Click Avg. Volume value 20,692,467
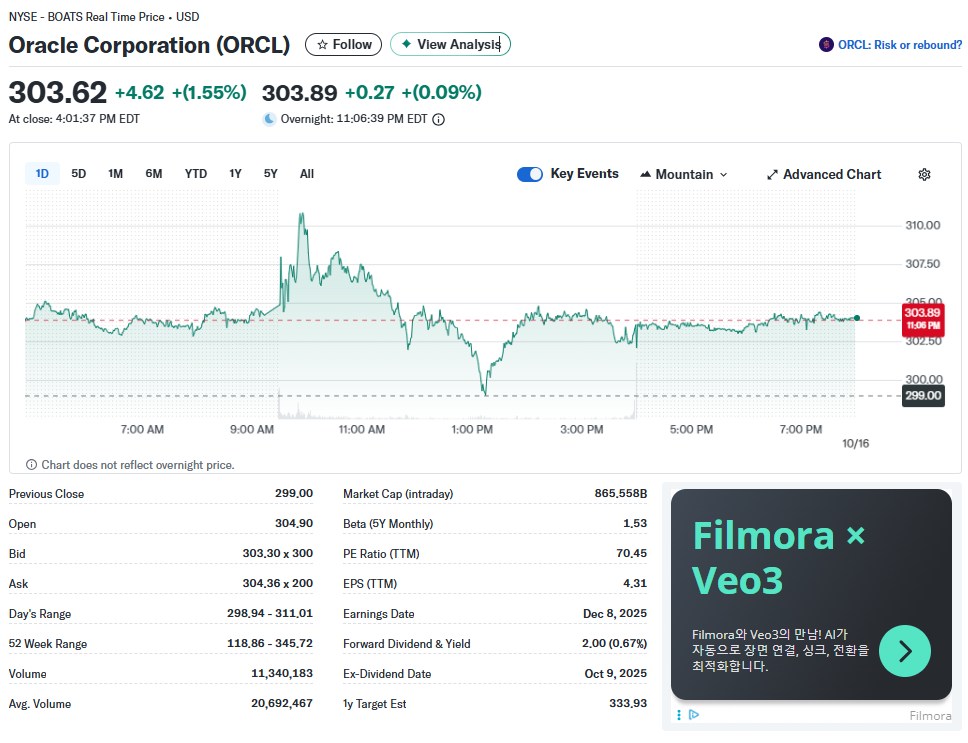This screenshot has width=968, height=743. pos(282,703)
